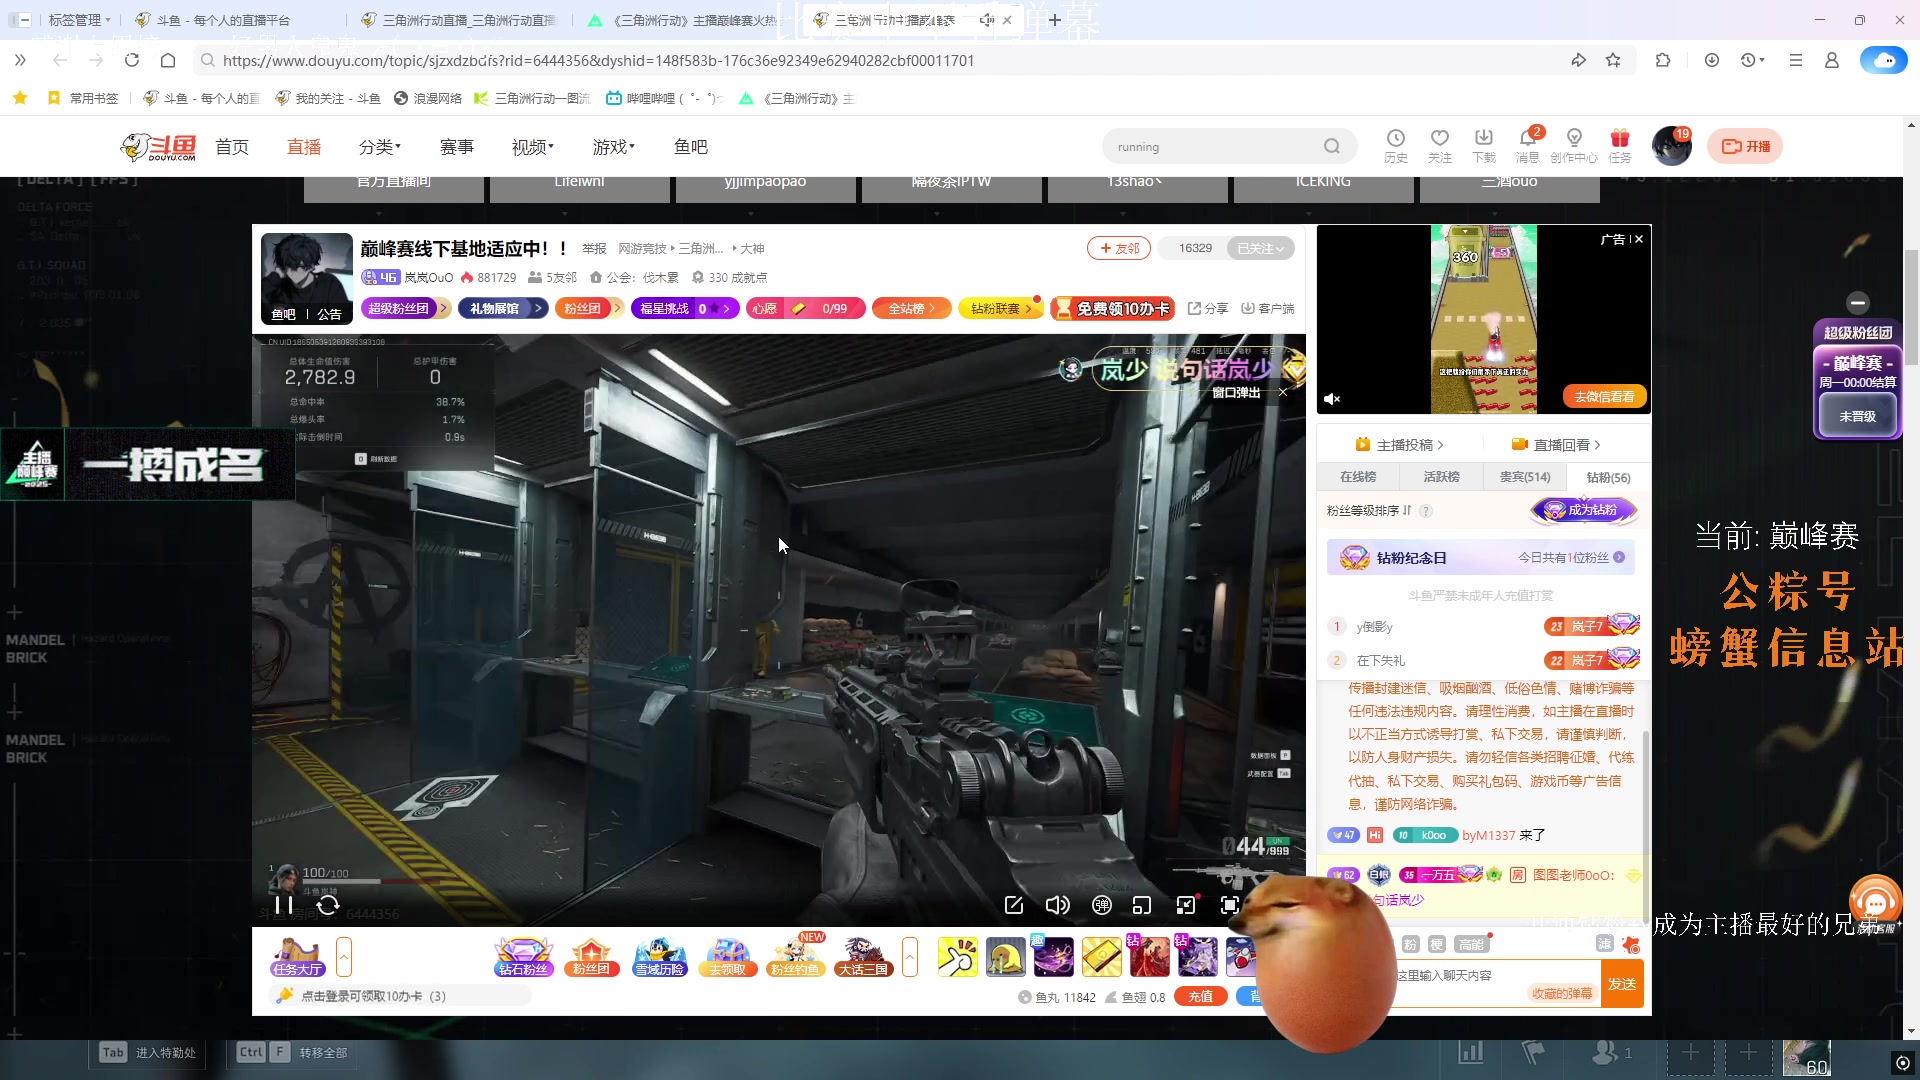Send the gold bar gift
The height and width of the screenshot is (1080, 1920).
(1101, 957)
